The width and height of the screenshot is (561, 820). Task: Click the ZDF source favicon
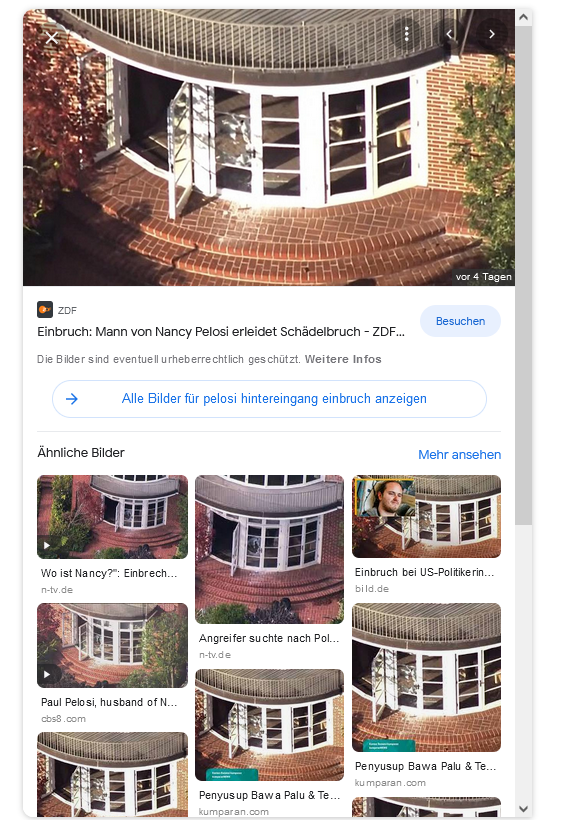45,310
